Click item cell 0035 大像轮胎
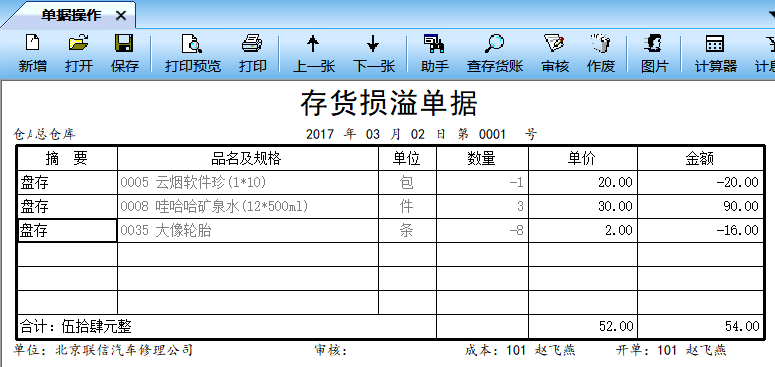The image size is (775, 367). point(248,231)
